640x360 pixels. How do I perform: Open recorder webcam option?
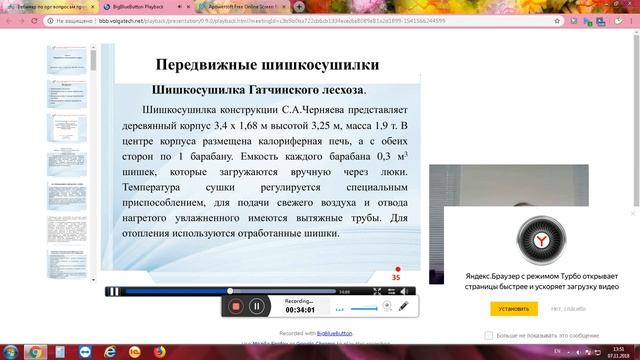[387, 306]
